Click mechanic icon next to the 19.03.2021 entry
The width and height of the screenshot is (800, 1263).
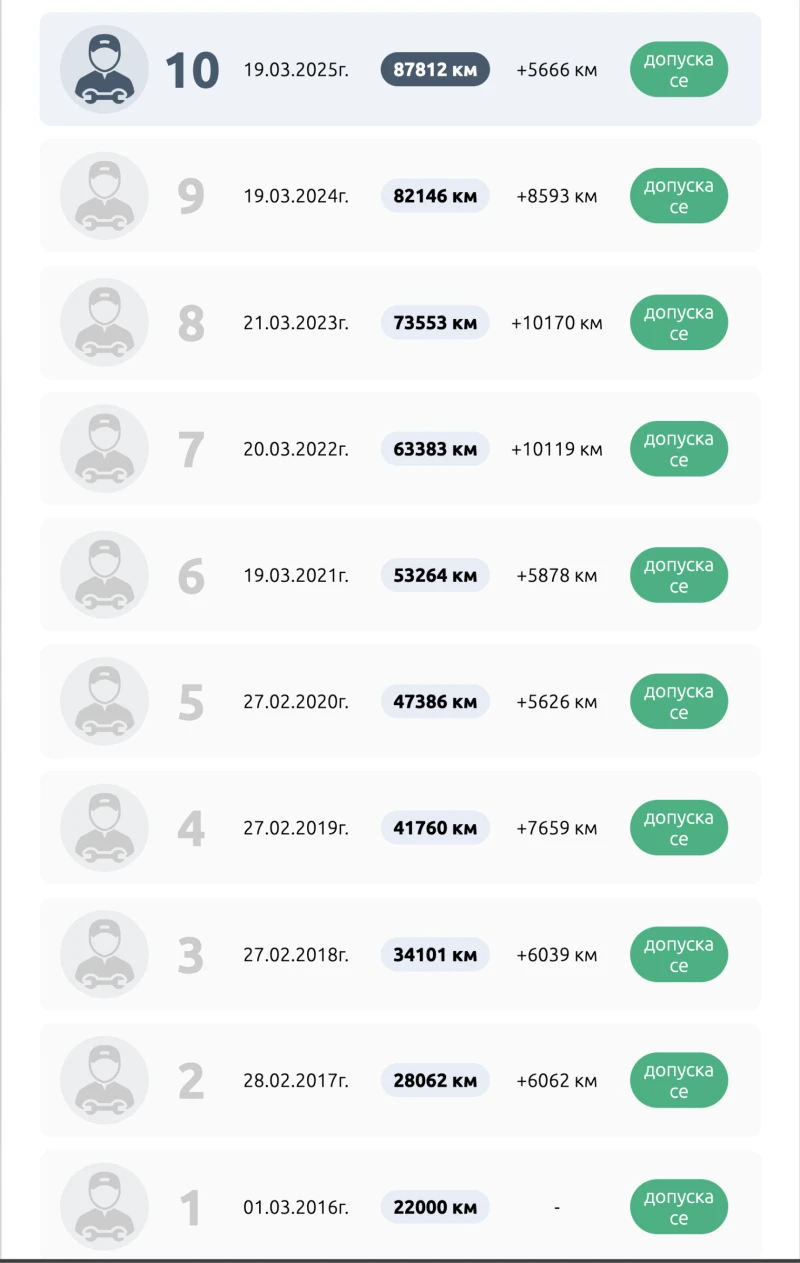point(104,575)
